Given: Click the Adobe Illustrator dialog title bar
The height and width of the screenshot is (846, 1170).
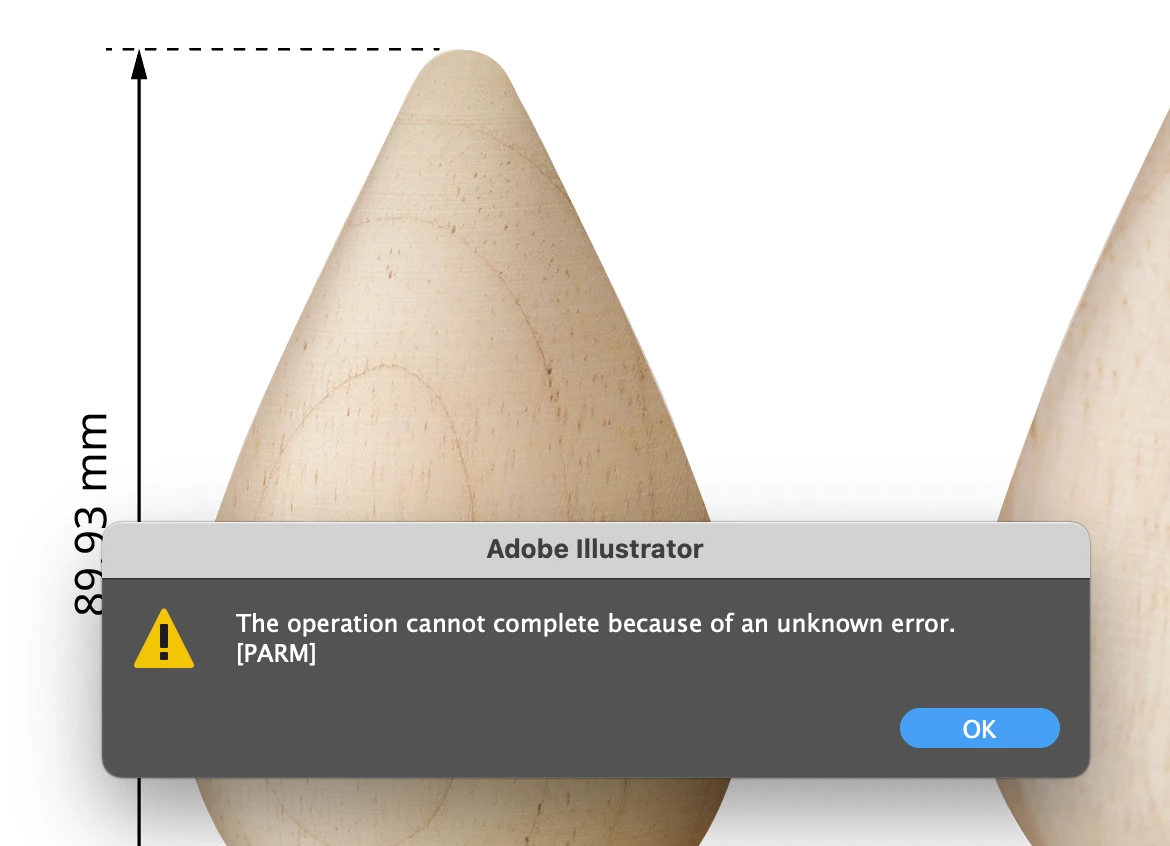Looking at the screenshot, I should click(x=595, y=550).
